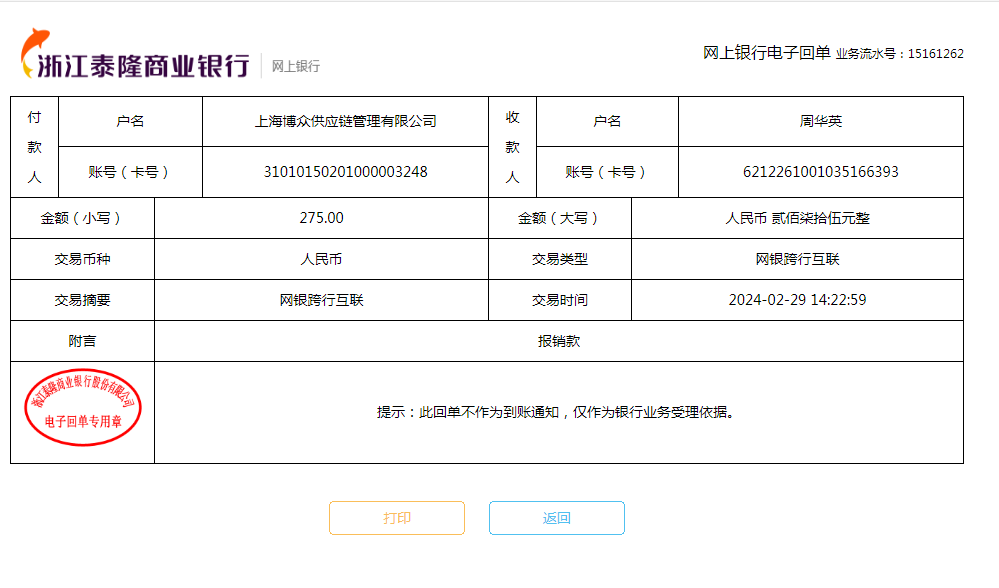Select payee account number 6212261001035166393

821,172
